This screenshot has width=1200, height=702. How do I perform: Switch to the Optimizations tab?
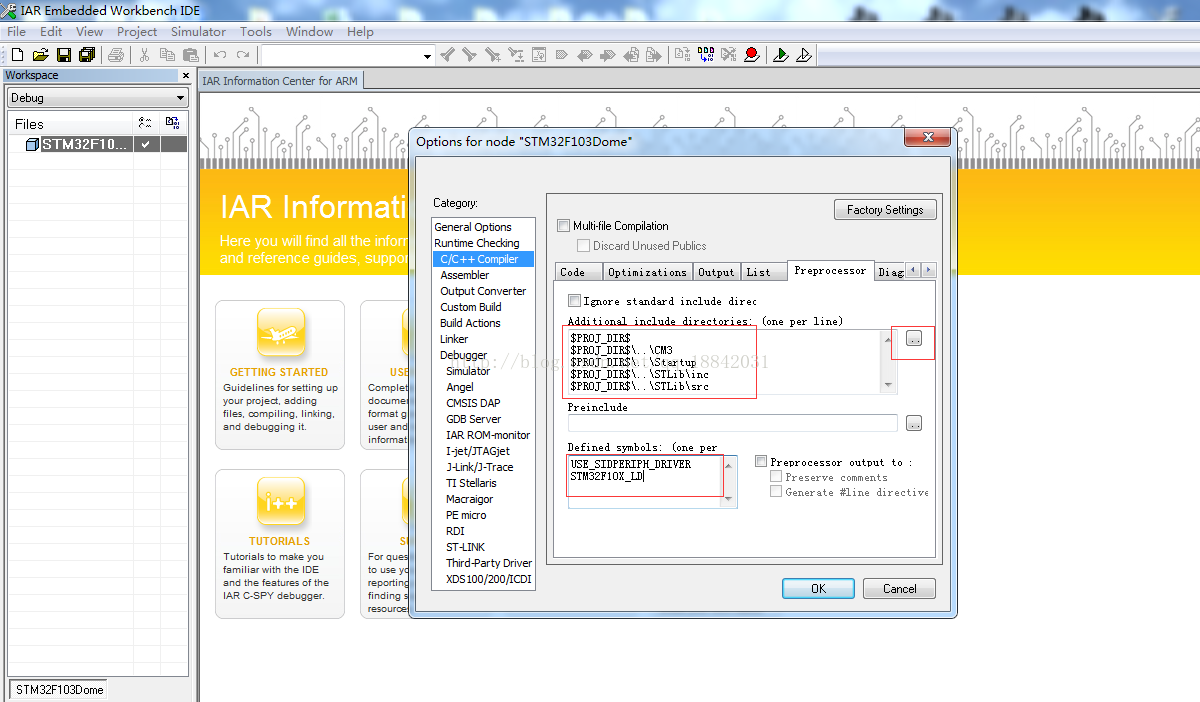point(647,272)
